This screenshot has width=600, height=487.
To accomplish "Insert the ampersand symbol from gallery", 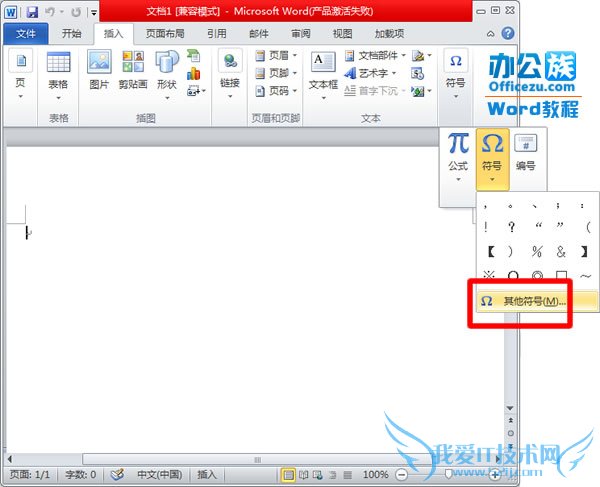I will 561,252.
